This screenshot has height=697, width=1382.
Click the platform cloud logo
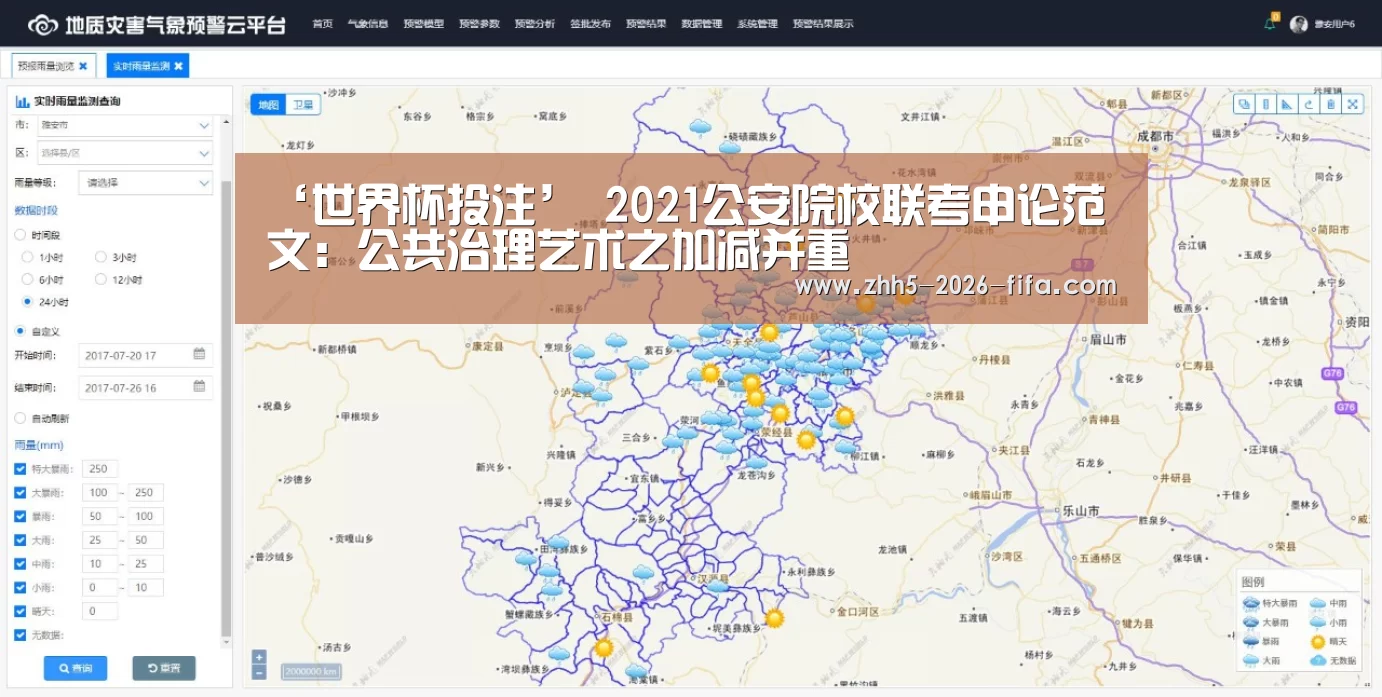(x=42, y=24)
